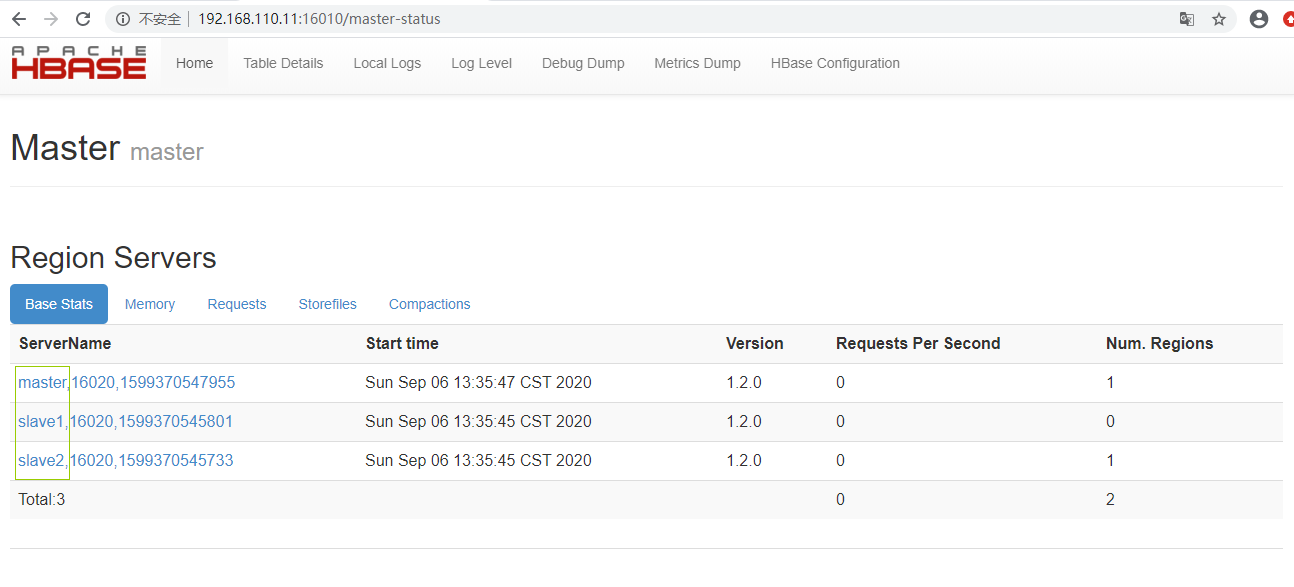The height and width of the screenshot is (587, 1294).
Task: Open HBase Configuration in the navbar
Action: coord(835,63)
